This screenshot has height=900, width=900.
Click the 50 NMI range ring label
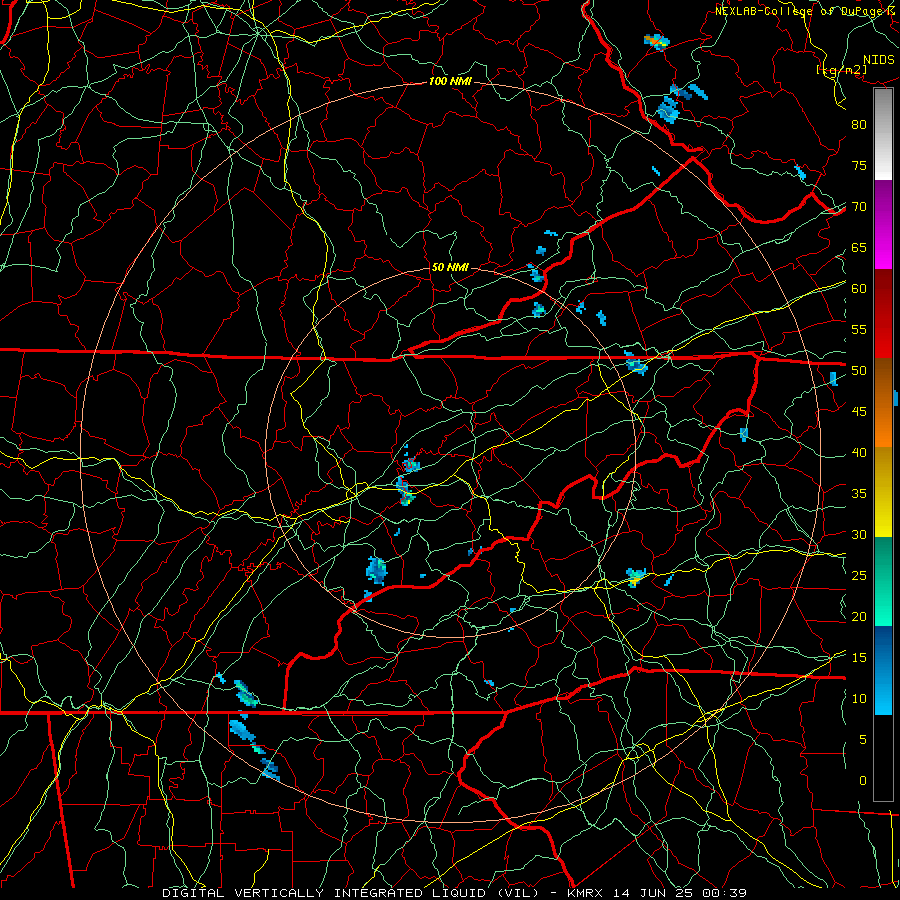pyautogui.click(x=450, y=267)
